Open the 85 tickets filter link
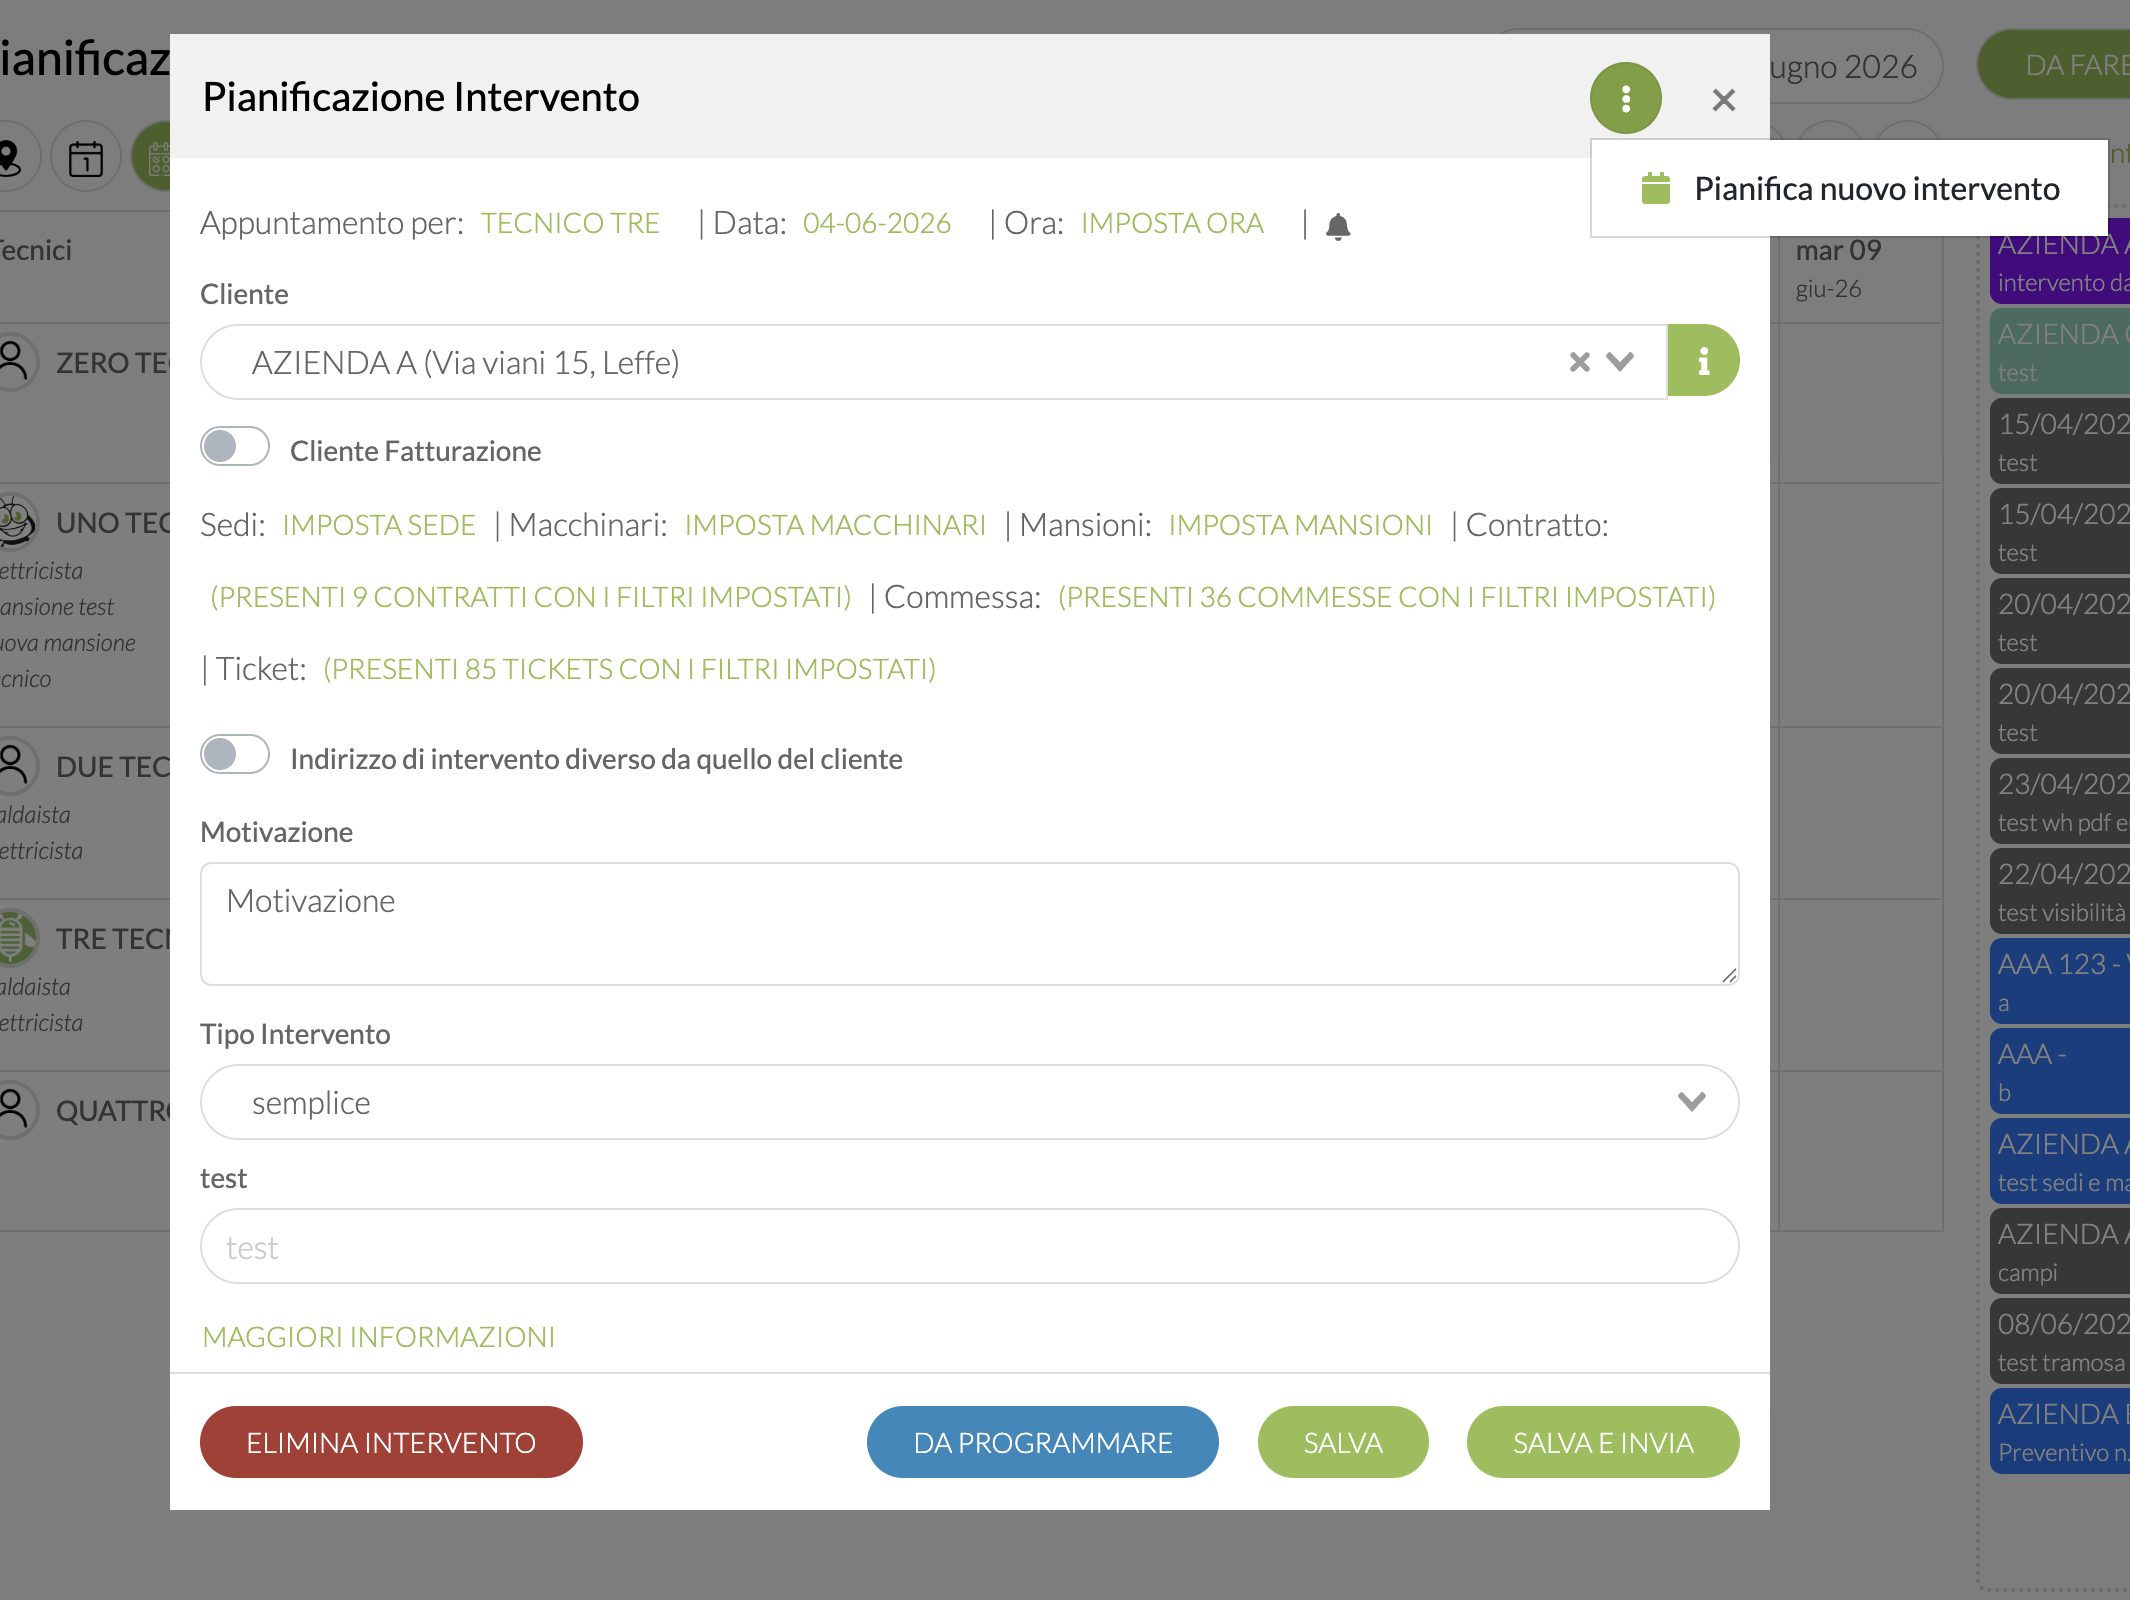This screenshot has width=2130, height=1600. coord(630,669)
